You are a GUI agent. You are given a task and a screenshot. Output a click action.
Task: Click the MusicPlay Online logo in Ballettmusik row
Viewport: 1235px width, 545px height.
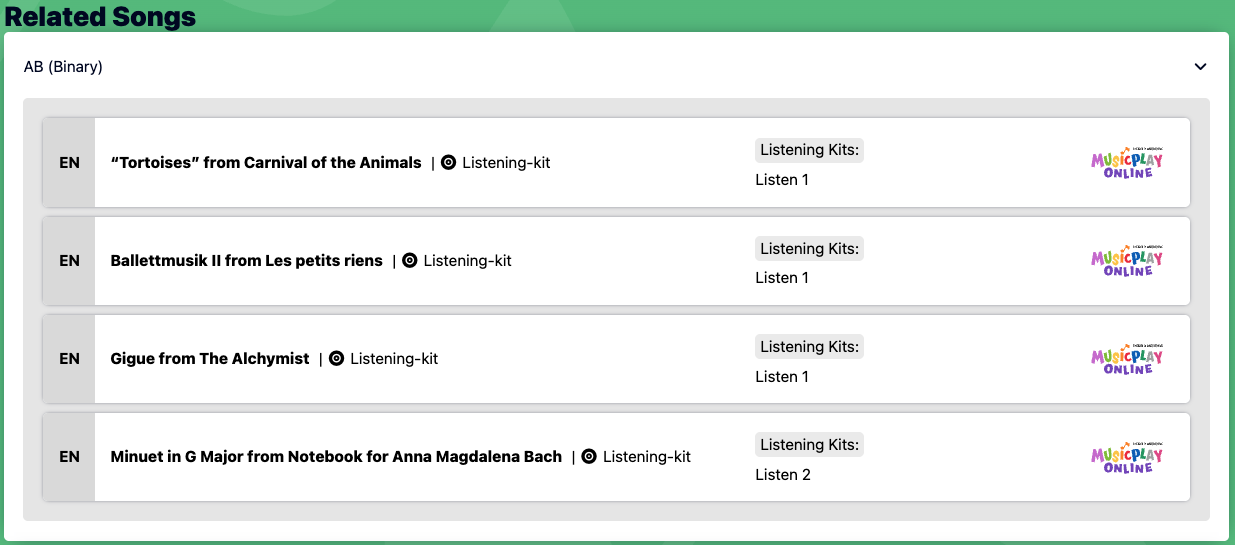tap(1127, 260)
